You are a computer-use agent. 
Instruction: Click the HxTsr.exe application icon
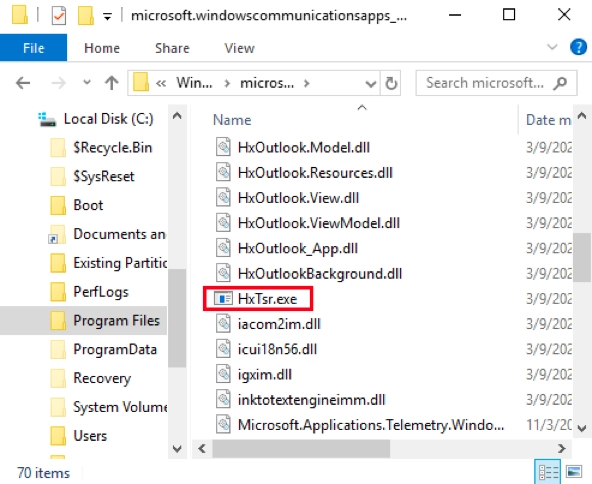(223, 299)
